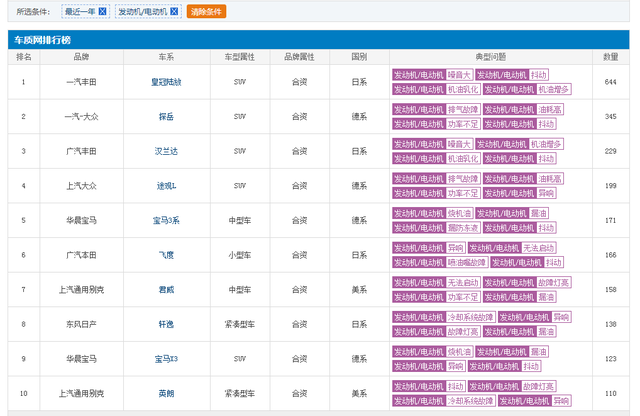The height and width of the screenshot is (416, 640).
Task: Open the 英朗 car series link
Action: pos(166,393)
